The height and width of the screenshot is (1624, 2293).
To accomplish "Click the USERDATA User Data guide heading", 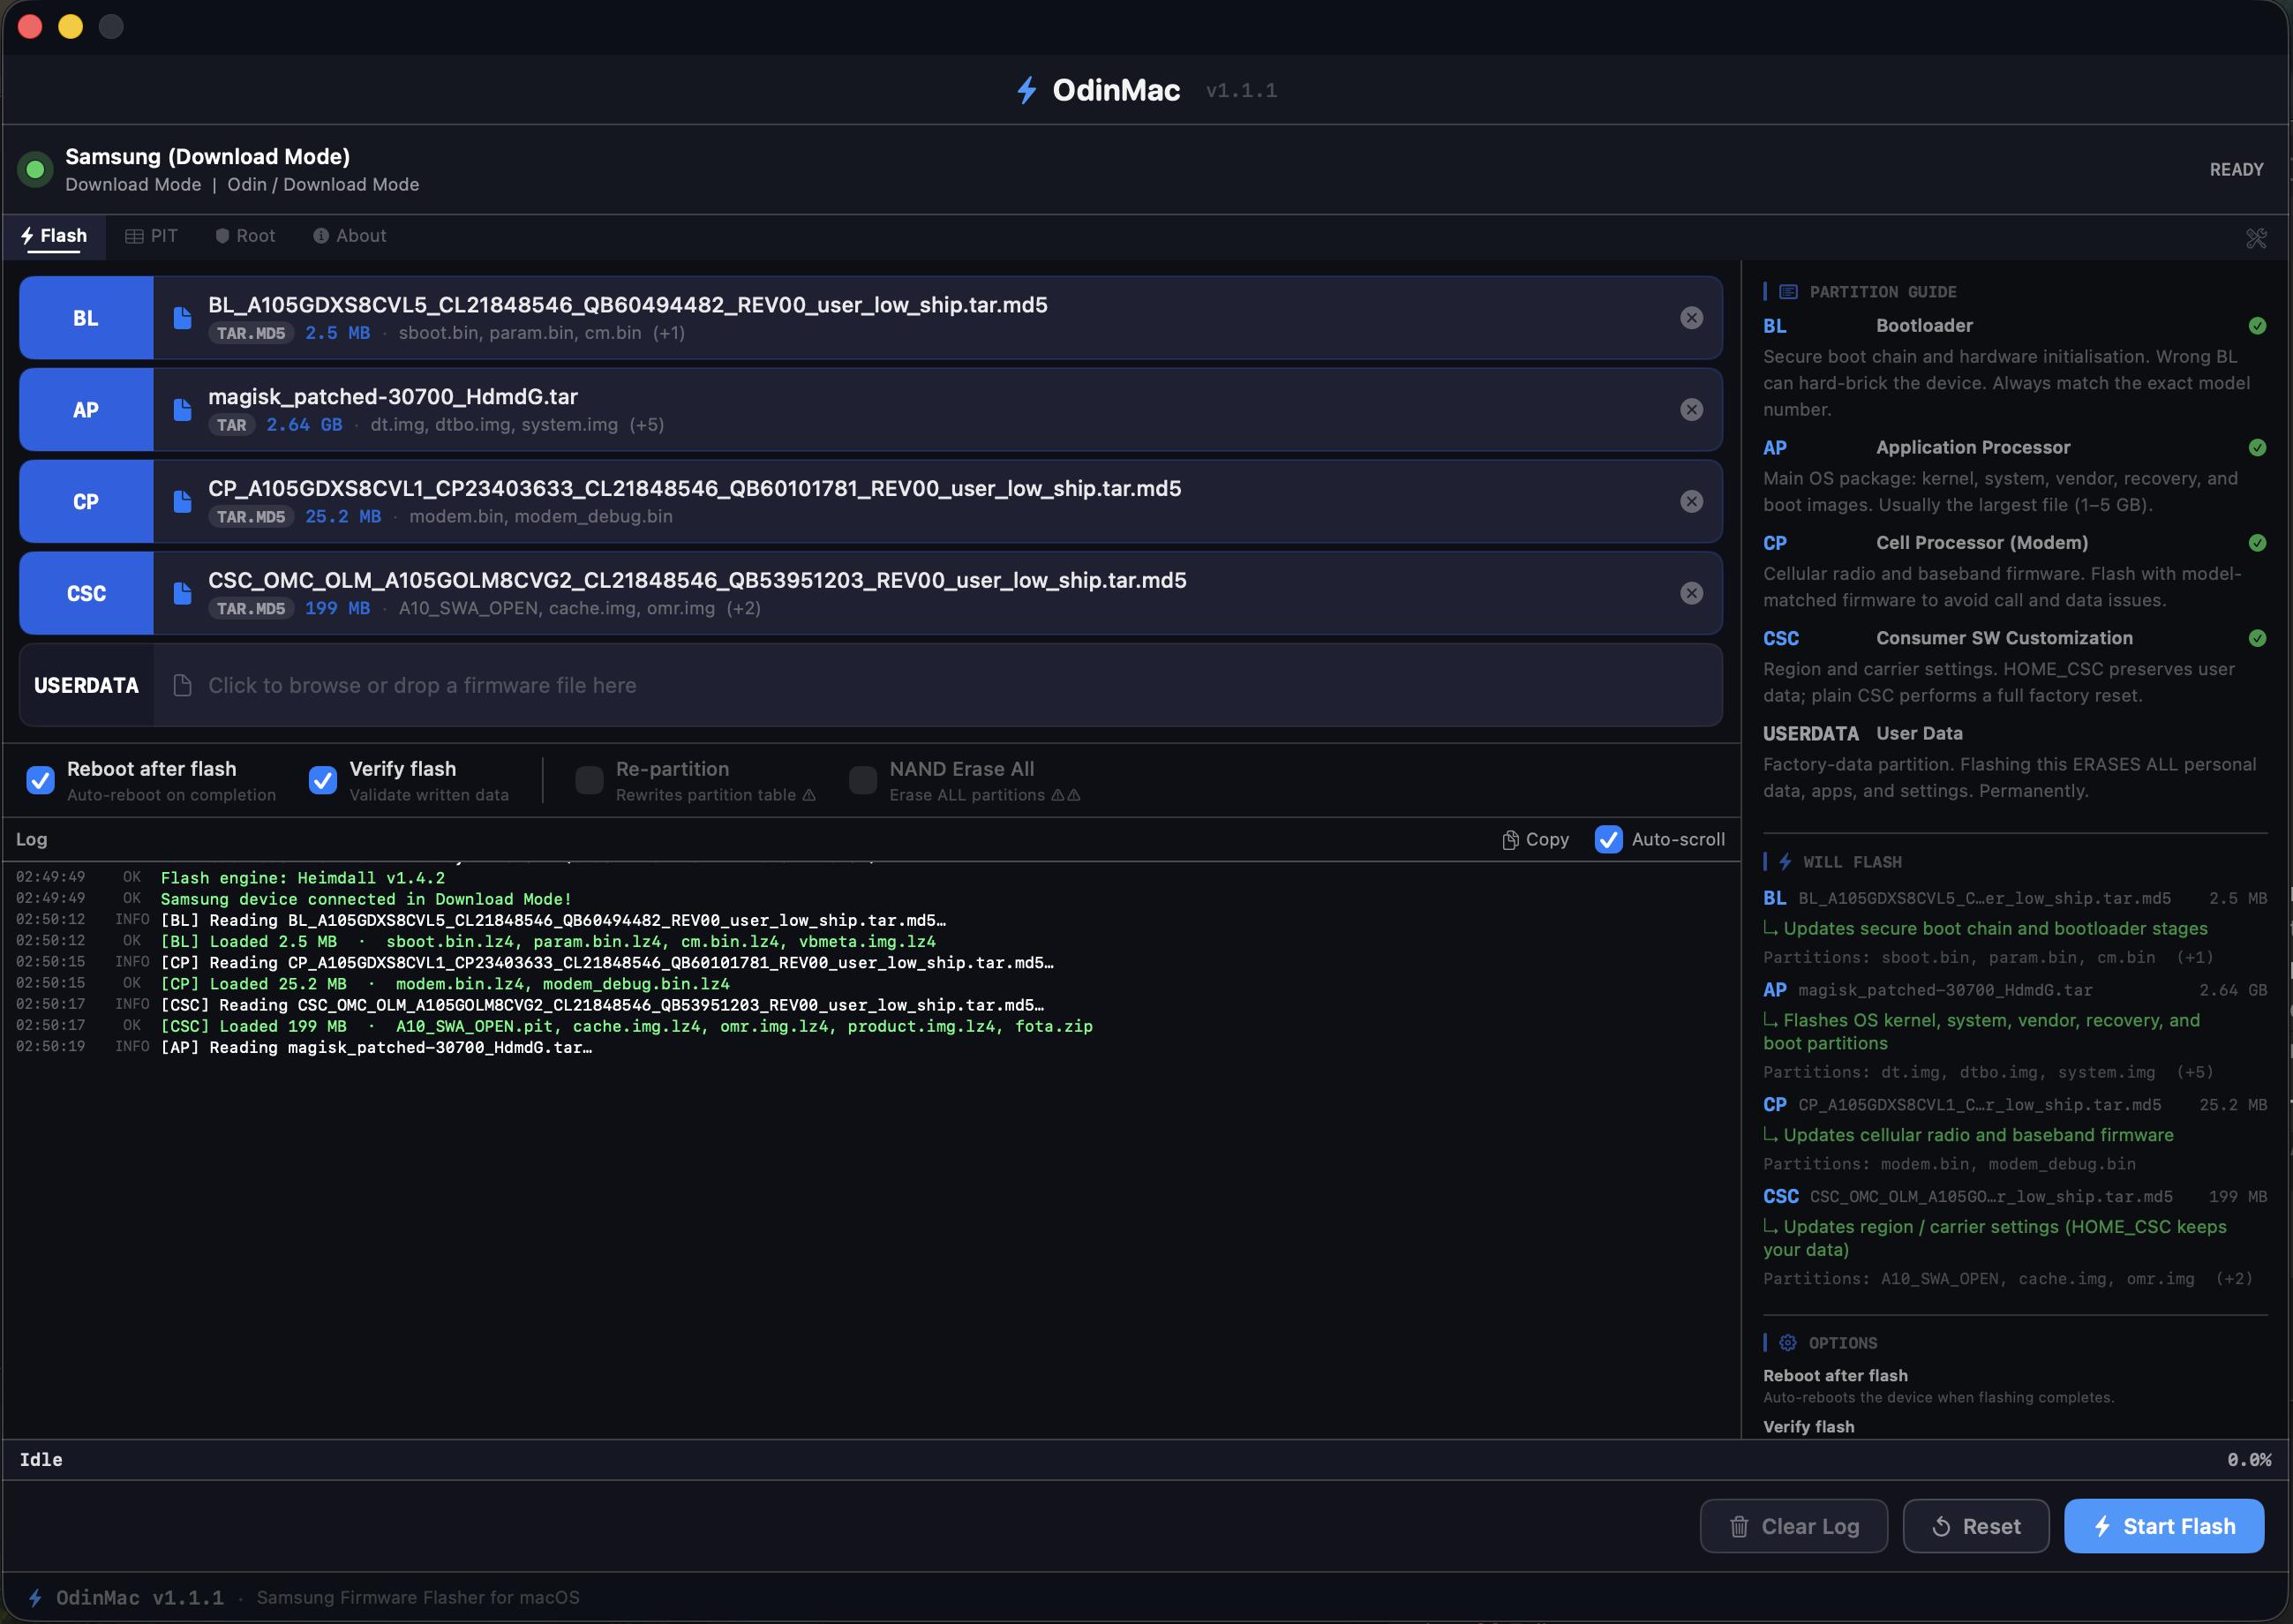I will tap(1863, 733).
